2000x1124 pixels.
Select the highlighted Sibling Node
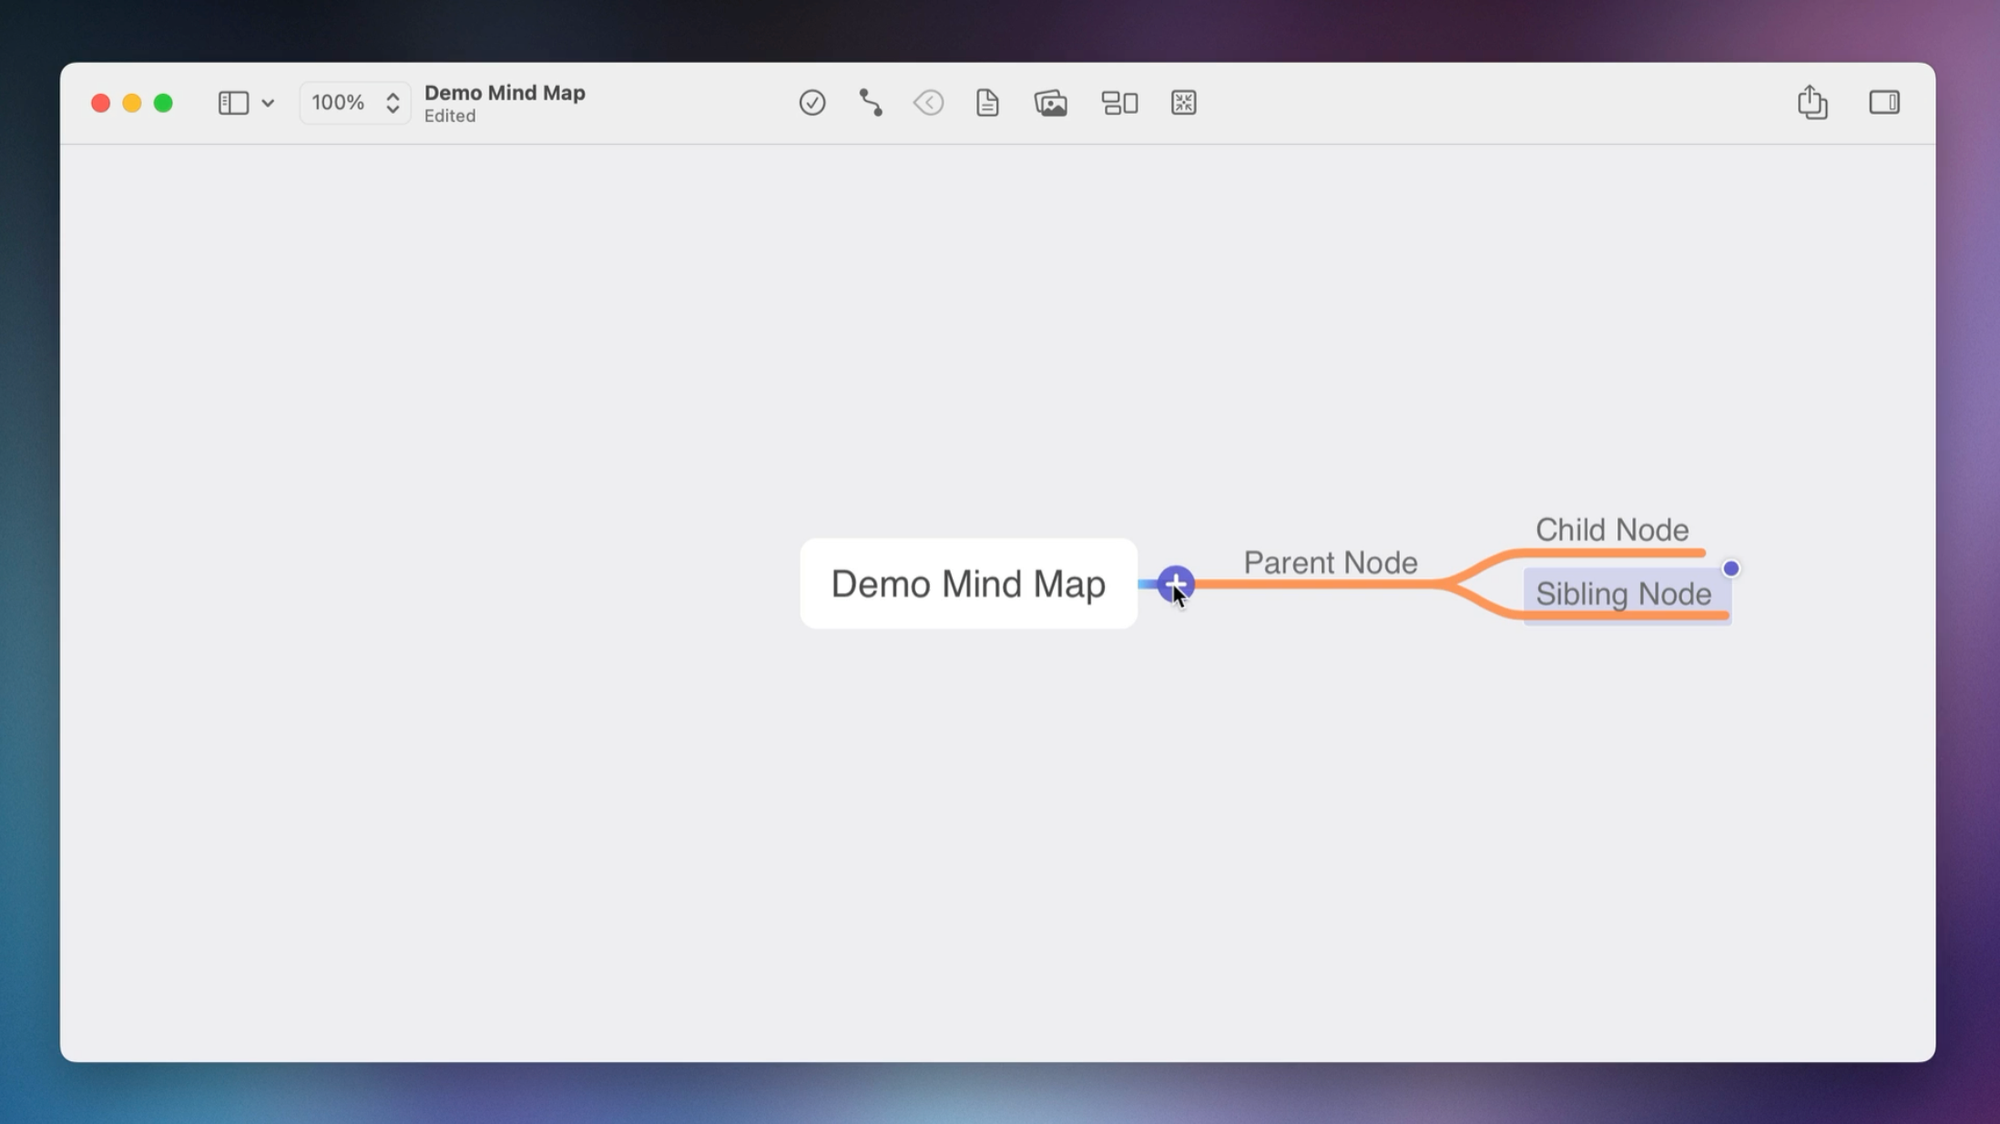(x=1623, y=594)
